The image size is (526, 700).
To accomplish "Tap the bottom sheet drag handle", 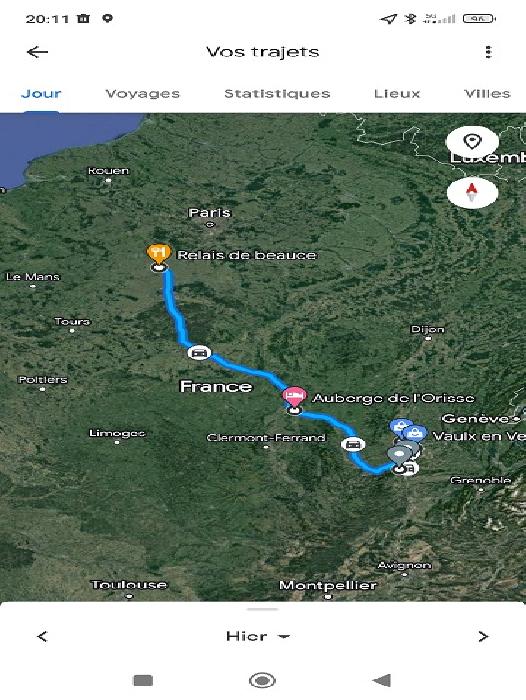I will point(263,609).
